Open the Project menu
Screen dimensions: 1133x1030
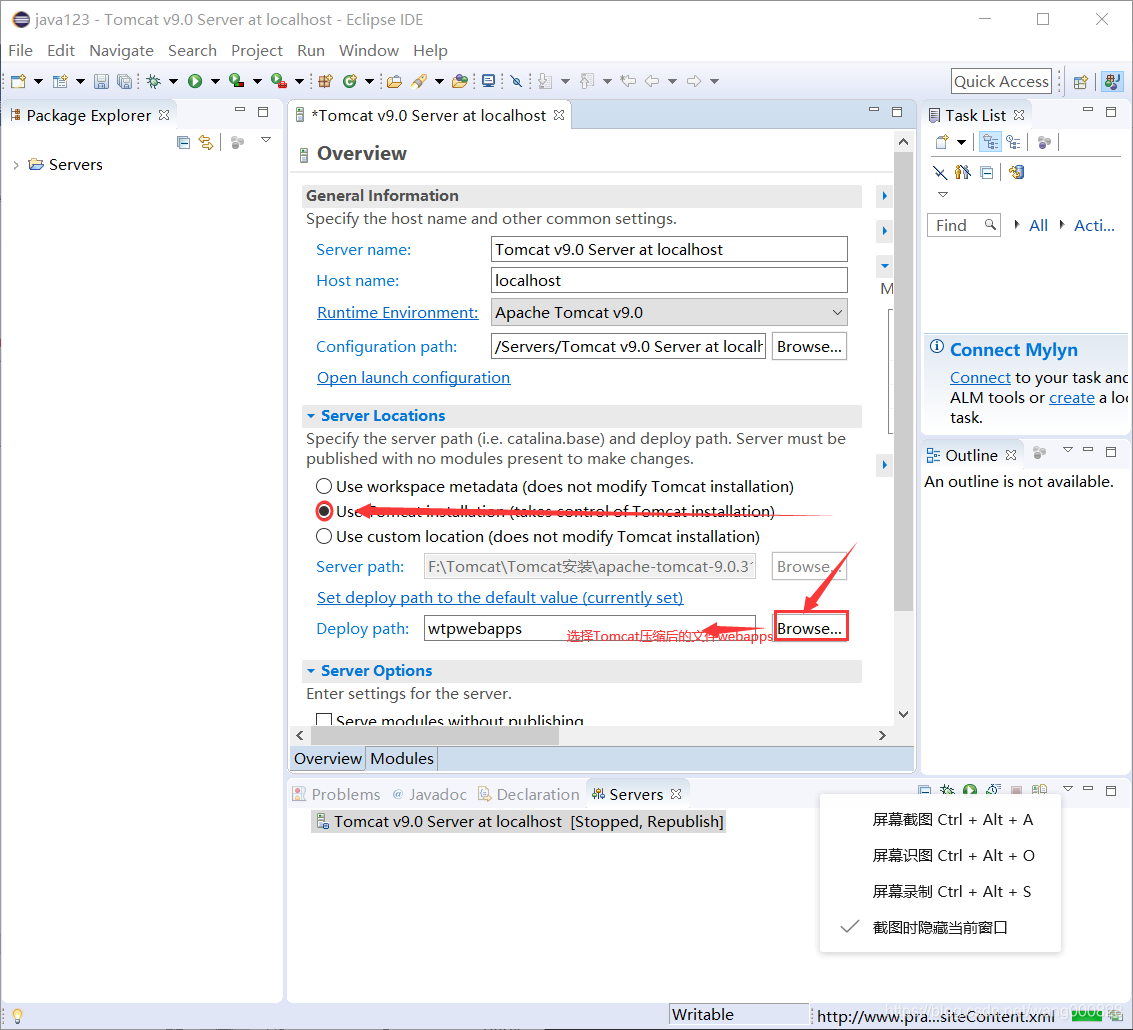tap(257, 51)
